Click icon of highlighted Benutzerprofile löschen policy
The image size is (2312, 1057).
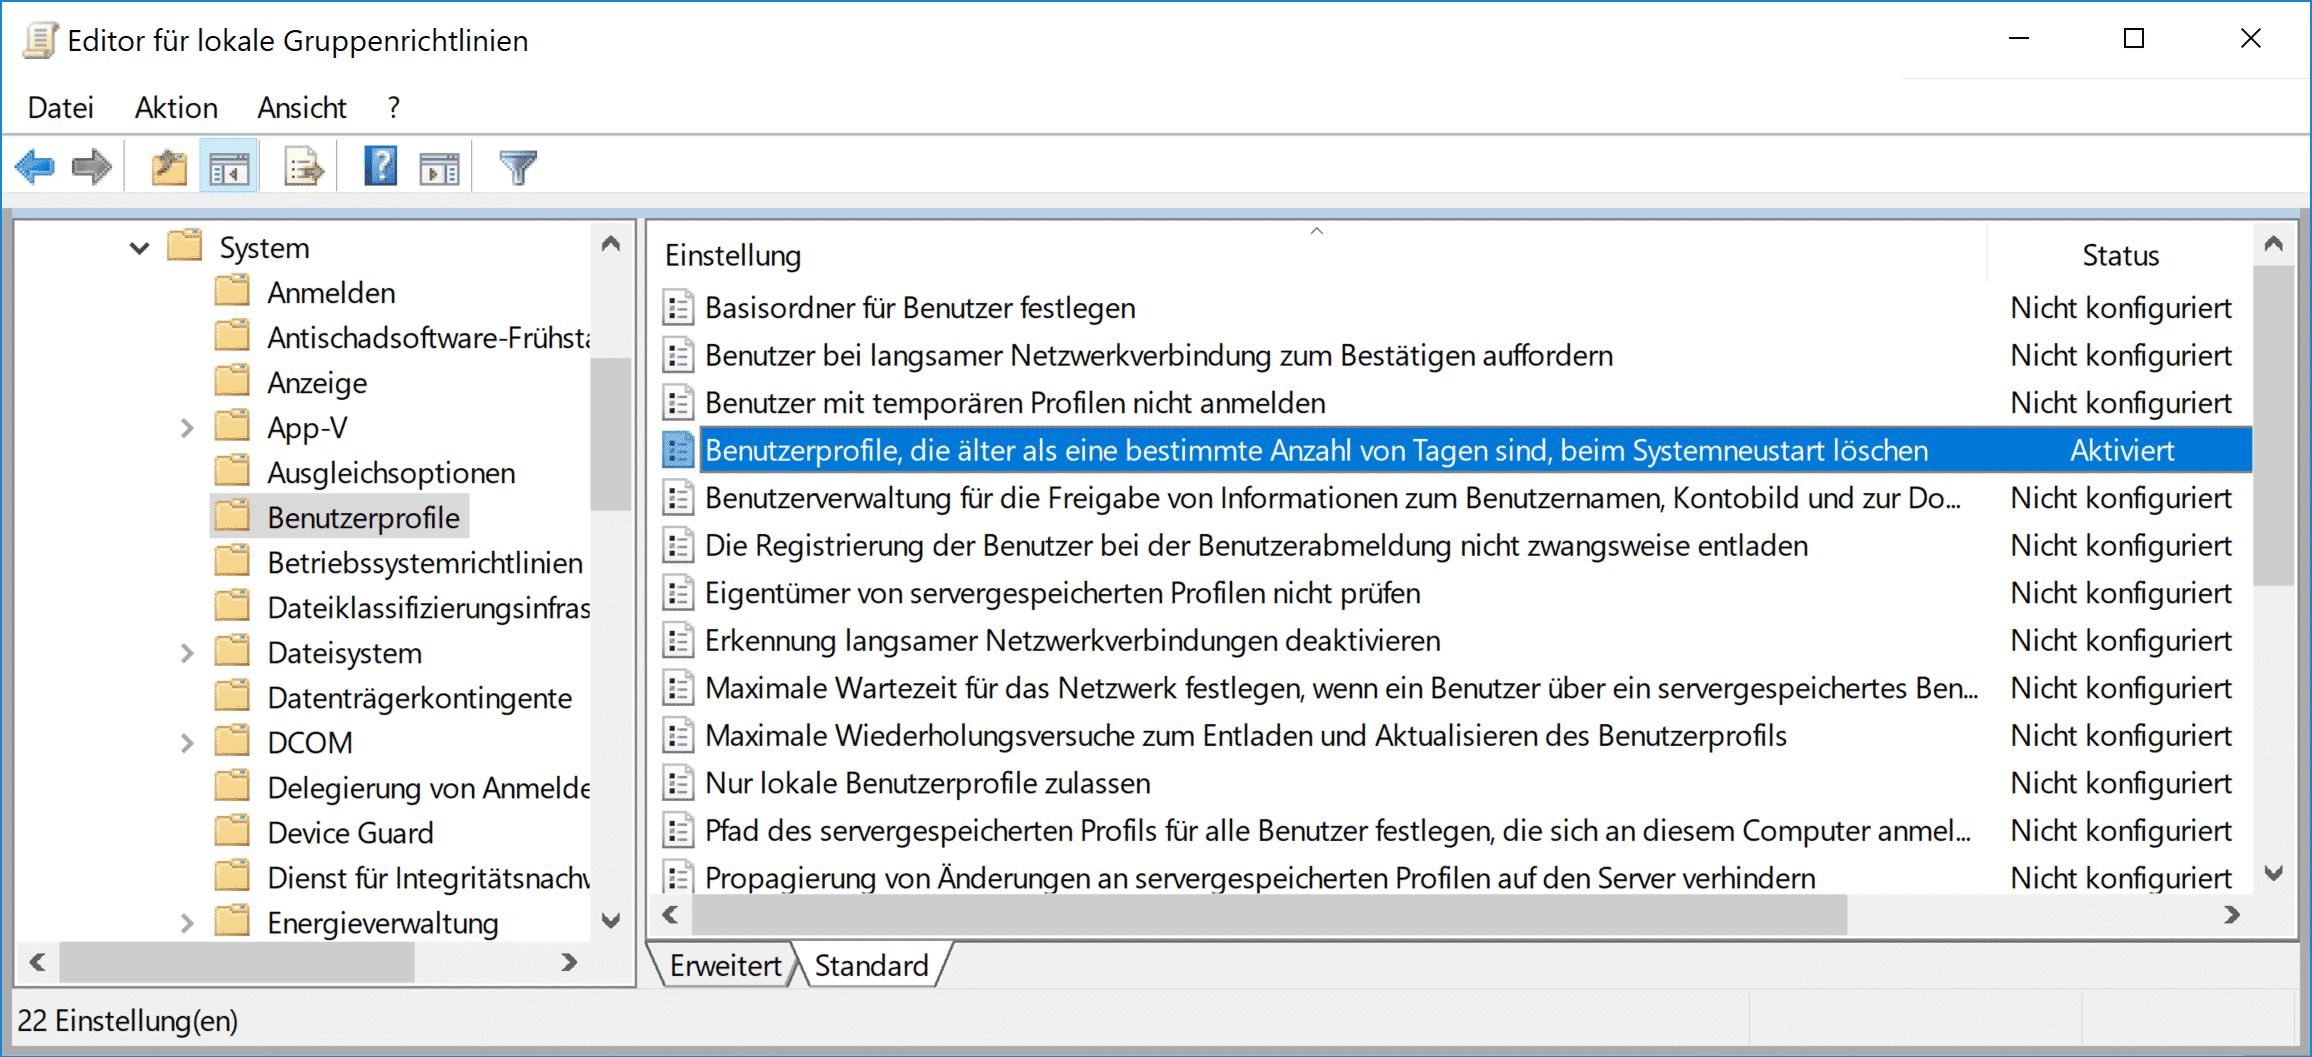678,451
